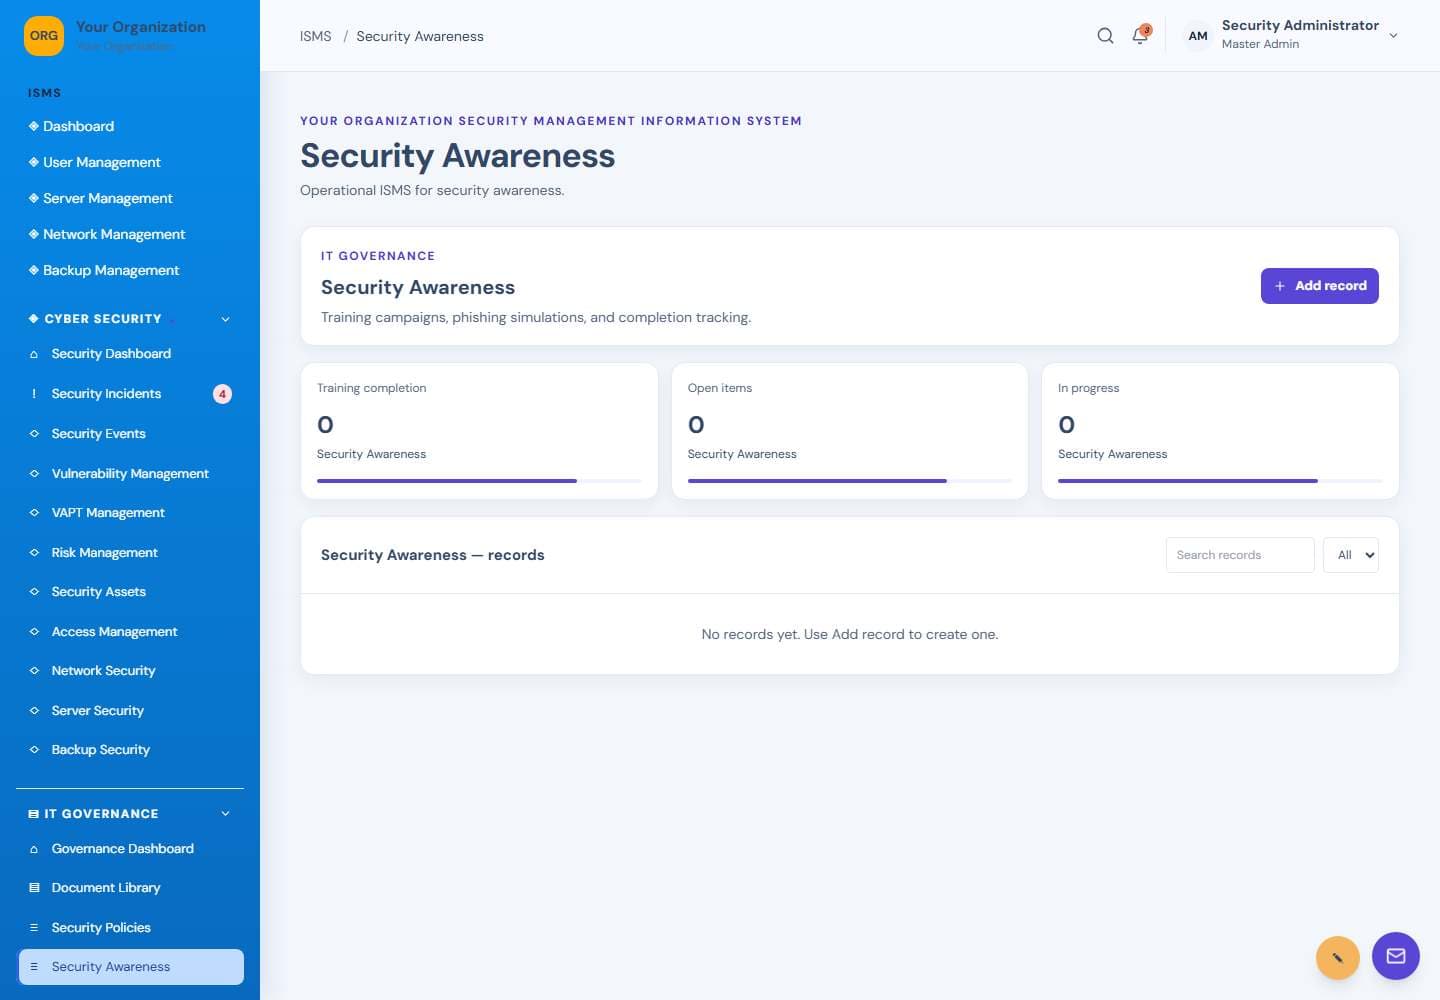Click the ORG logo badge
The image size is (1440, 1000).
click(x=44, y=36)
